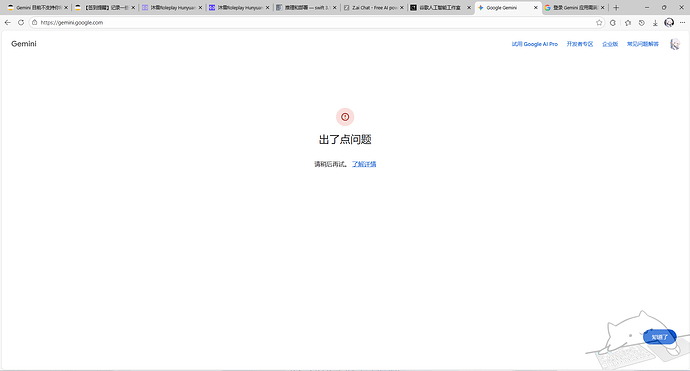
Task: Open the browser profile avatar in toolbar
Action: tap(669, 22)
